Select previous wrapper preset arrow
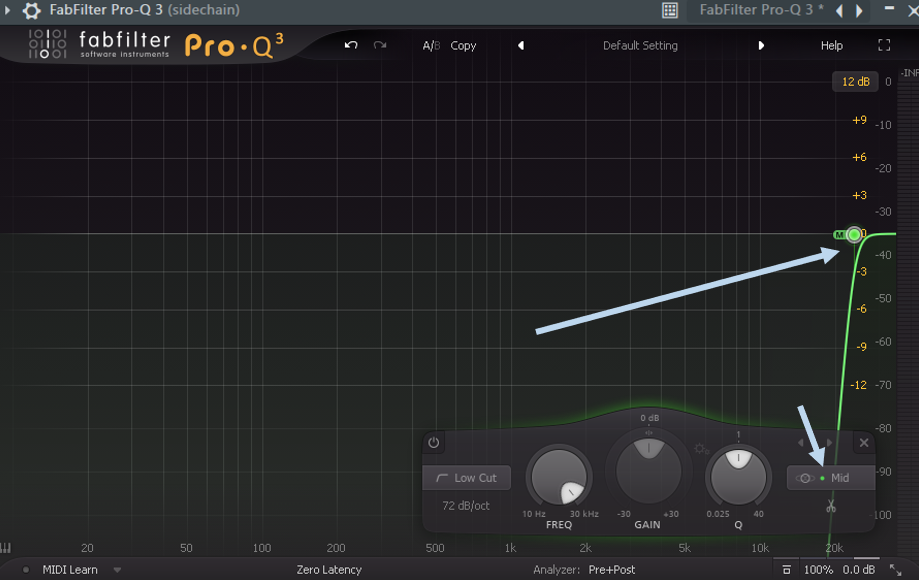This screenshot has width=919, height=580. coord(840,10)
